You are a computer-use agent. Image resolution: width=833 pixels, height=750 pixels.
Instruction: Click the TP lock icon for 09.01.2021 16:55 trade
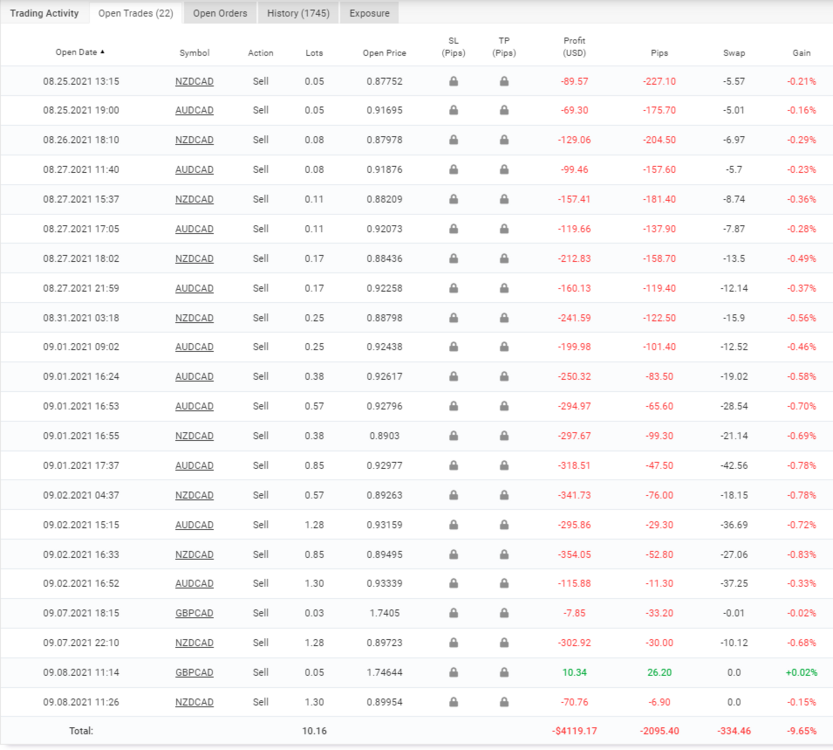[504, 436]
